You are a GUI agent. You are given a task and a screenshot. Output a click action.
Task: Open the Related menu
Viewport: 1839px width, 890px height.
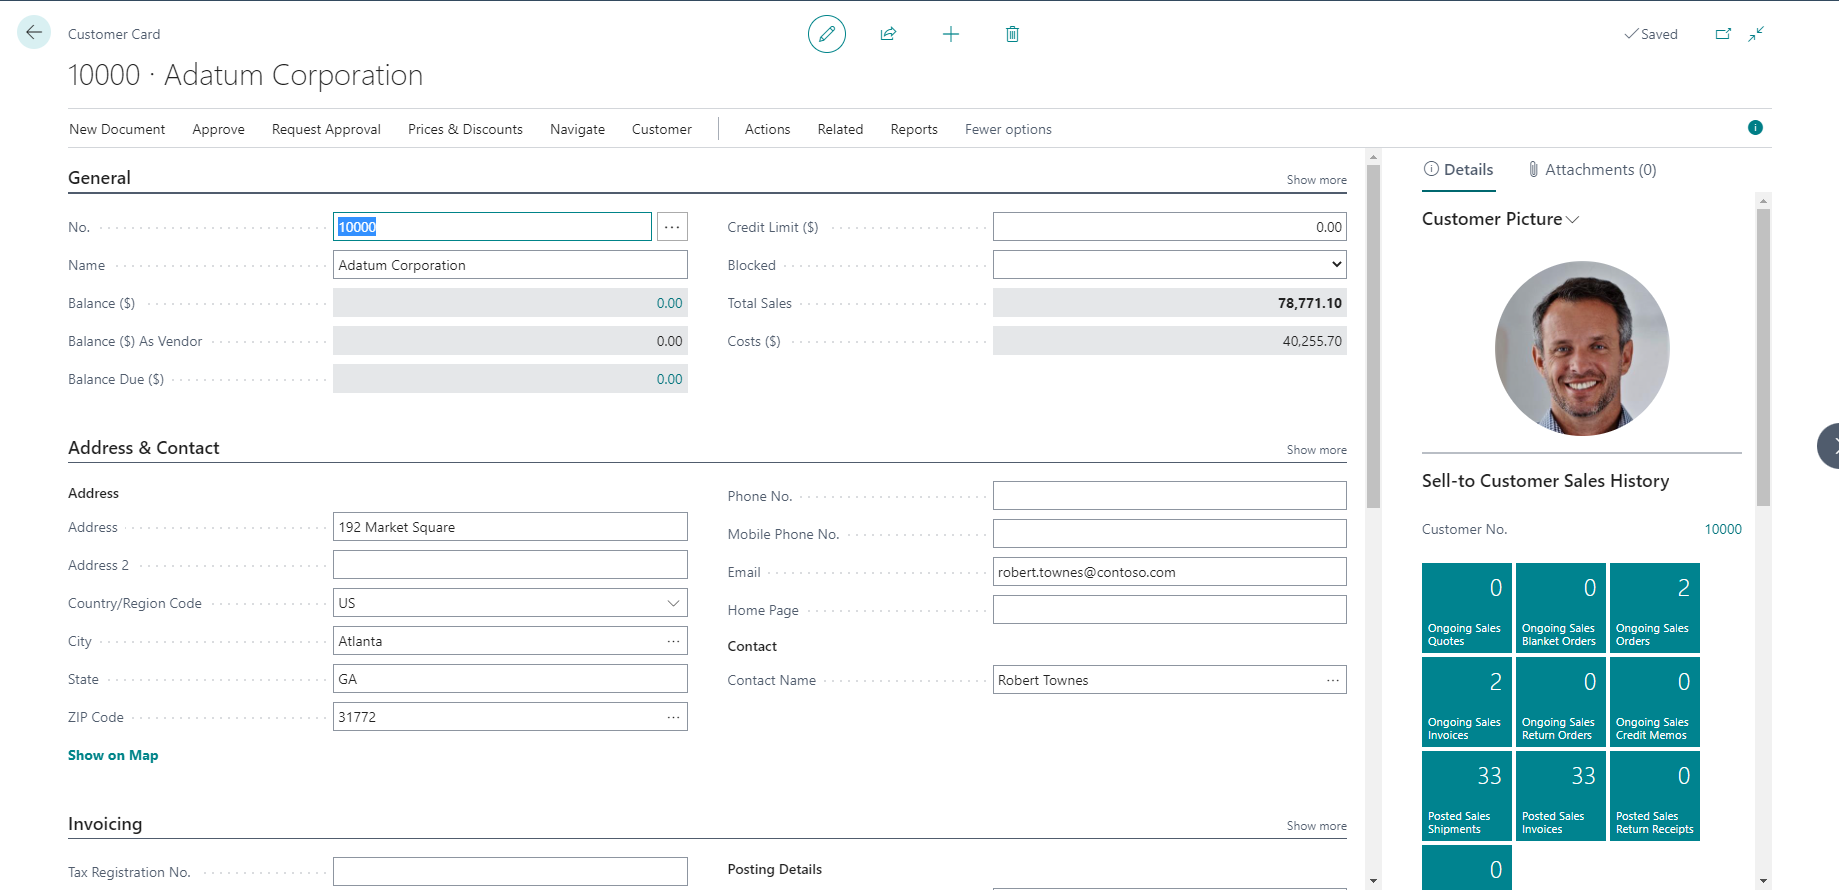pos(840,129)
